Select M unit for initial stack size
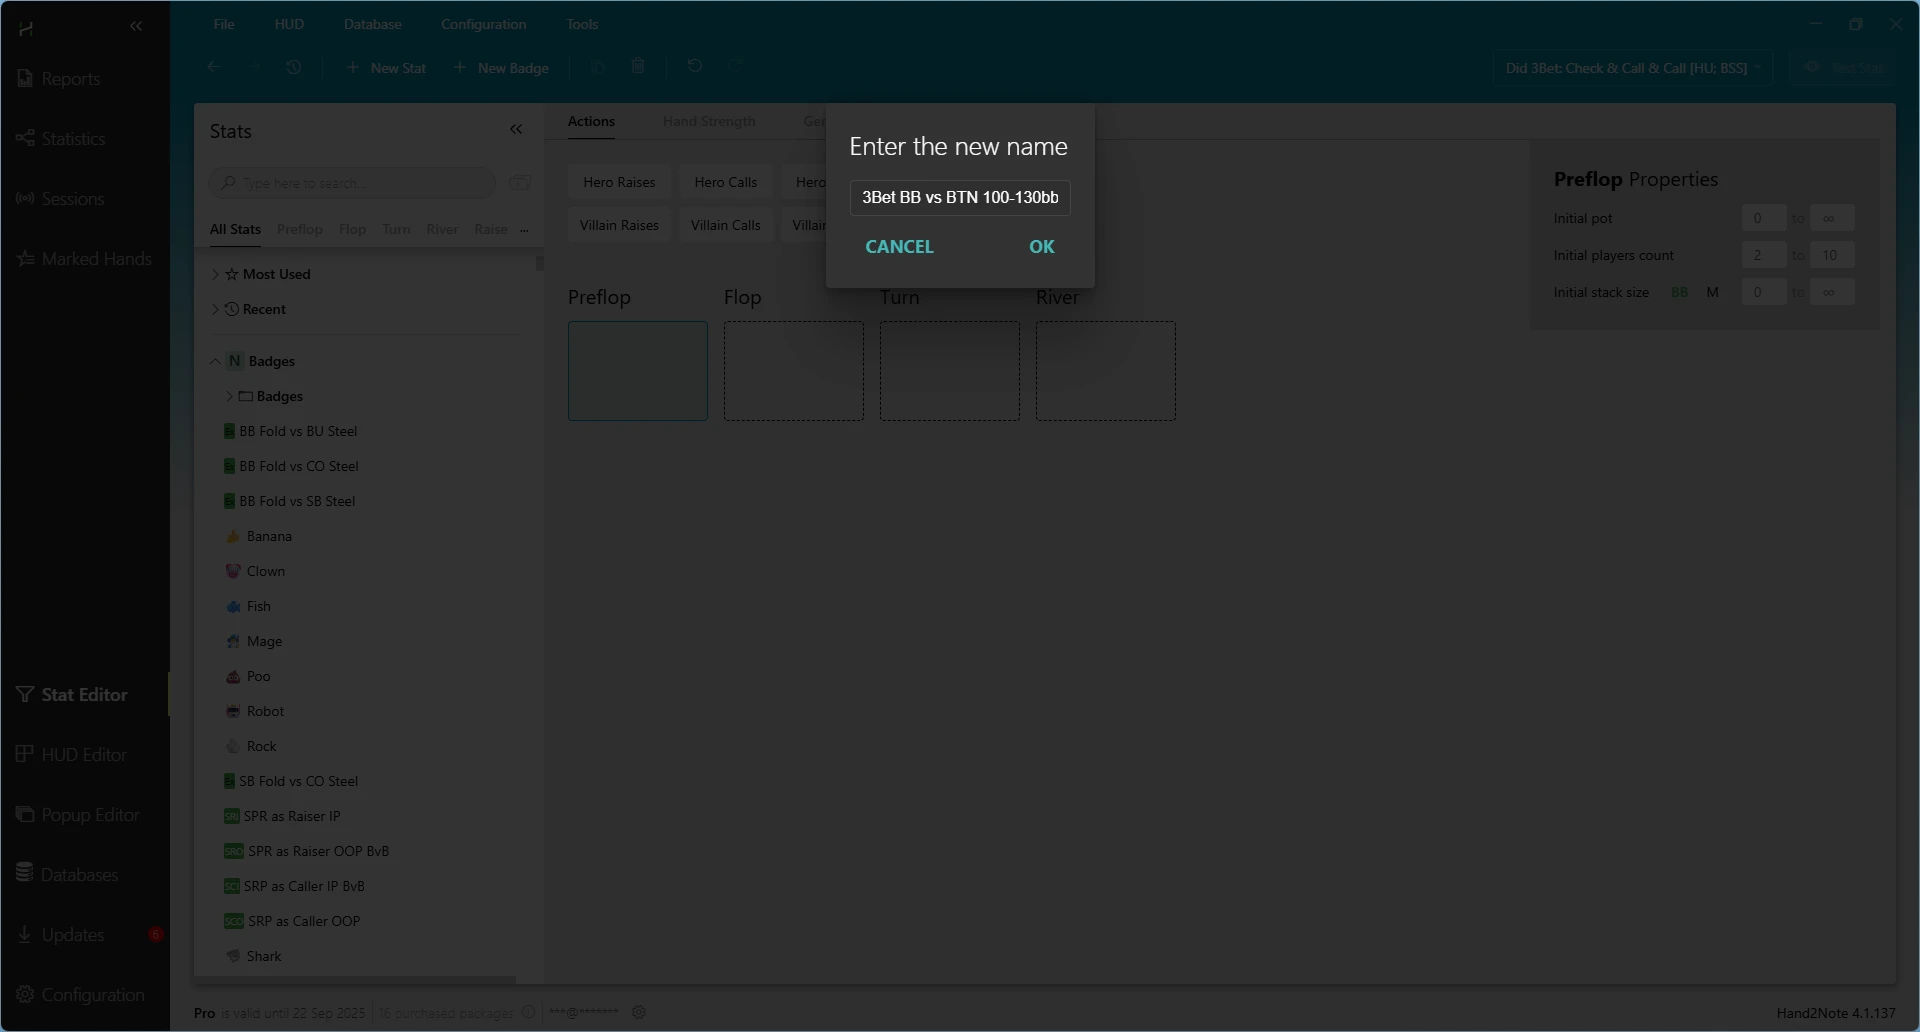 [1712, 293]
